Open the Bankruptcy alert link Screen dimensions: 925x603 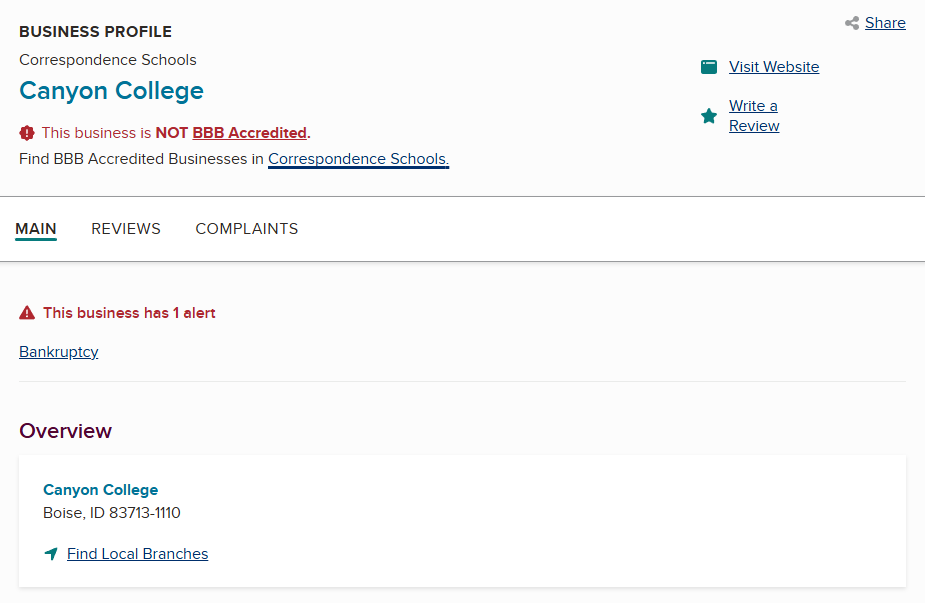click(59, 352)
